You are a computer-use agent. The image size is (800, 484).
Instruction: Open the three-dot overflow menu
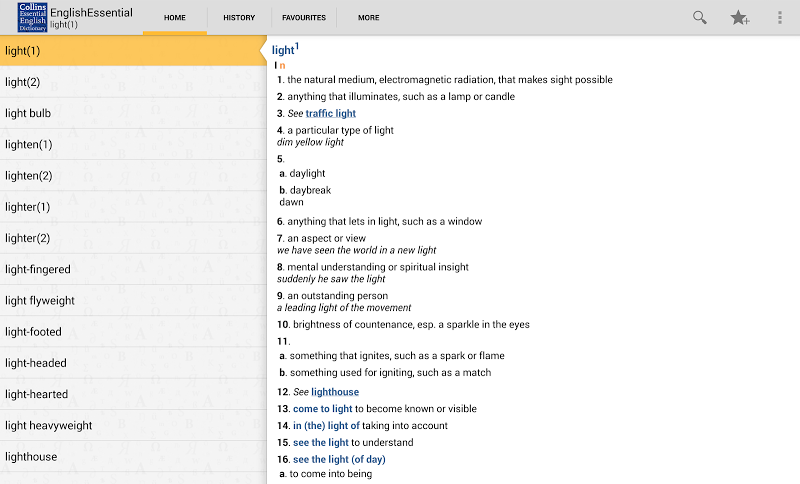click(780, 17)
